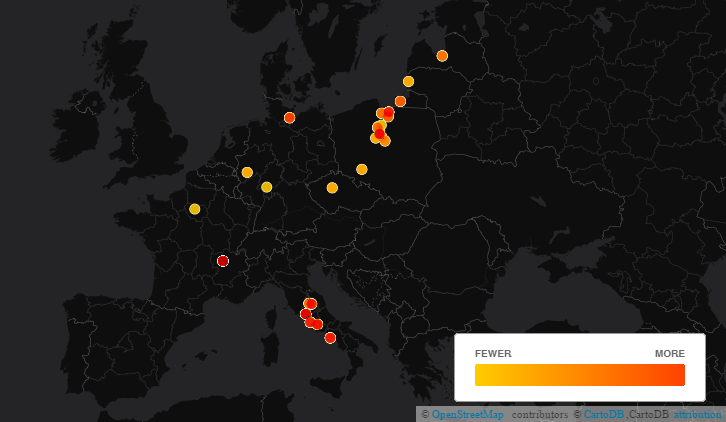The width and height of the screenshot is (726, 422).
Task: Select the northernmost red marker in the Italy cluster
Action: pyautogui.click(x=312, y=304)
